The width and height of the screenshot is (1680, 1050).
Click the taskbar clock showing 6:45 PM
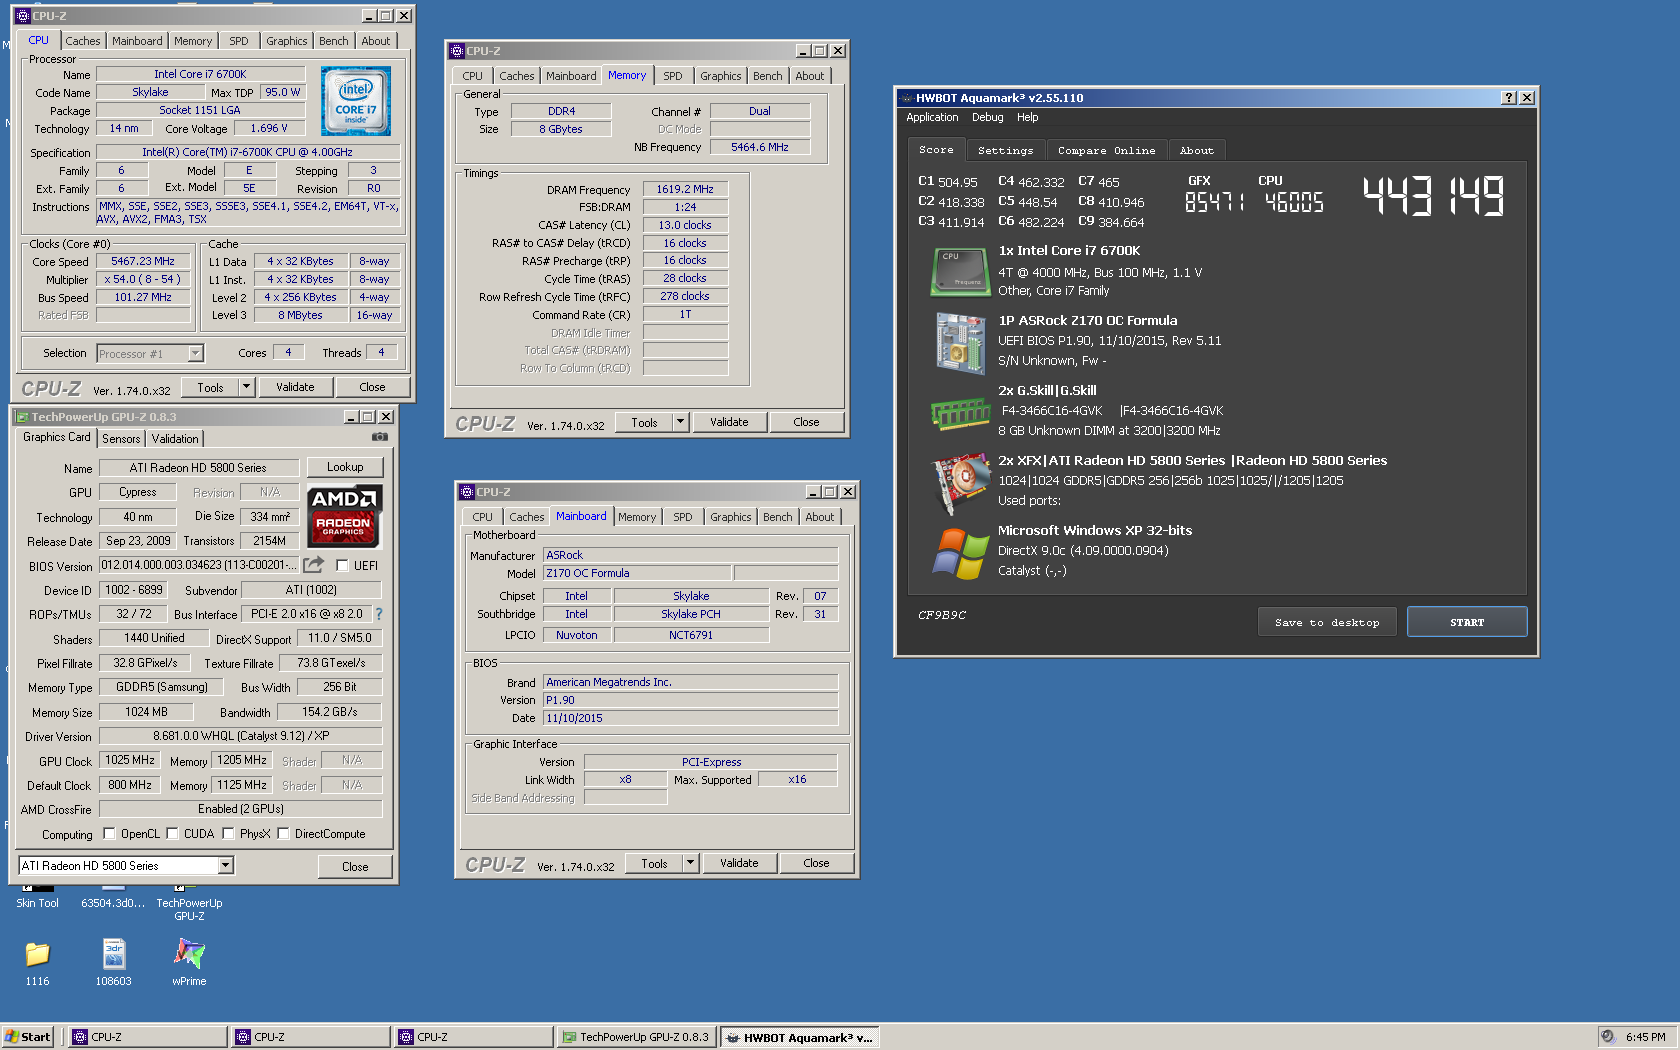1645,1037
